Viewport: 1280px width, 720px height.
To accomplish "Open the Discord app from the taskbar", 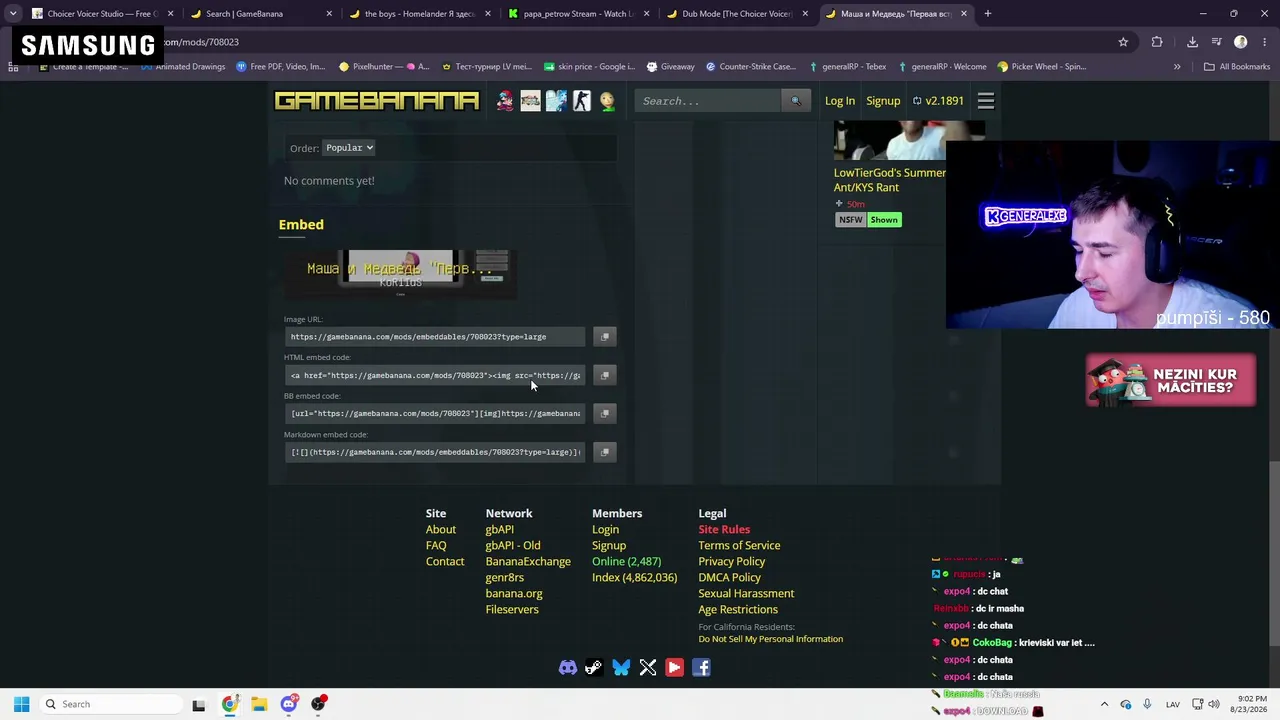I will click(289, 704).
